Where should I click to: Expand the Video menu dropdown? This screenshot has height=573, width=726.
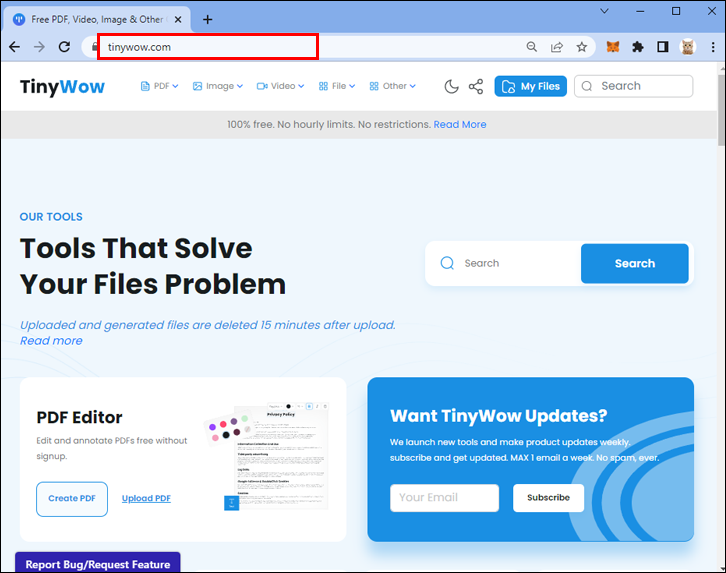click(x=281, y=86)
